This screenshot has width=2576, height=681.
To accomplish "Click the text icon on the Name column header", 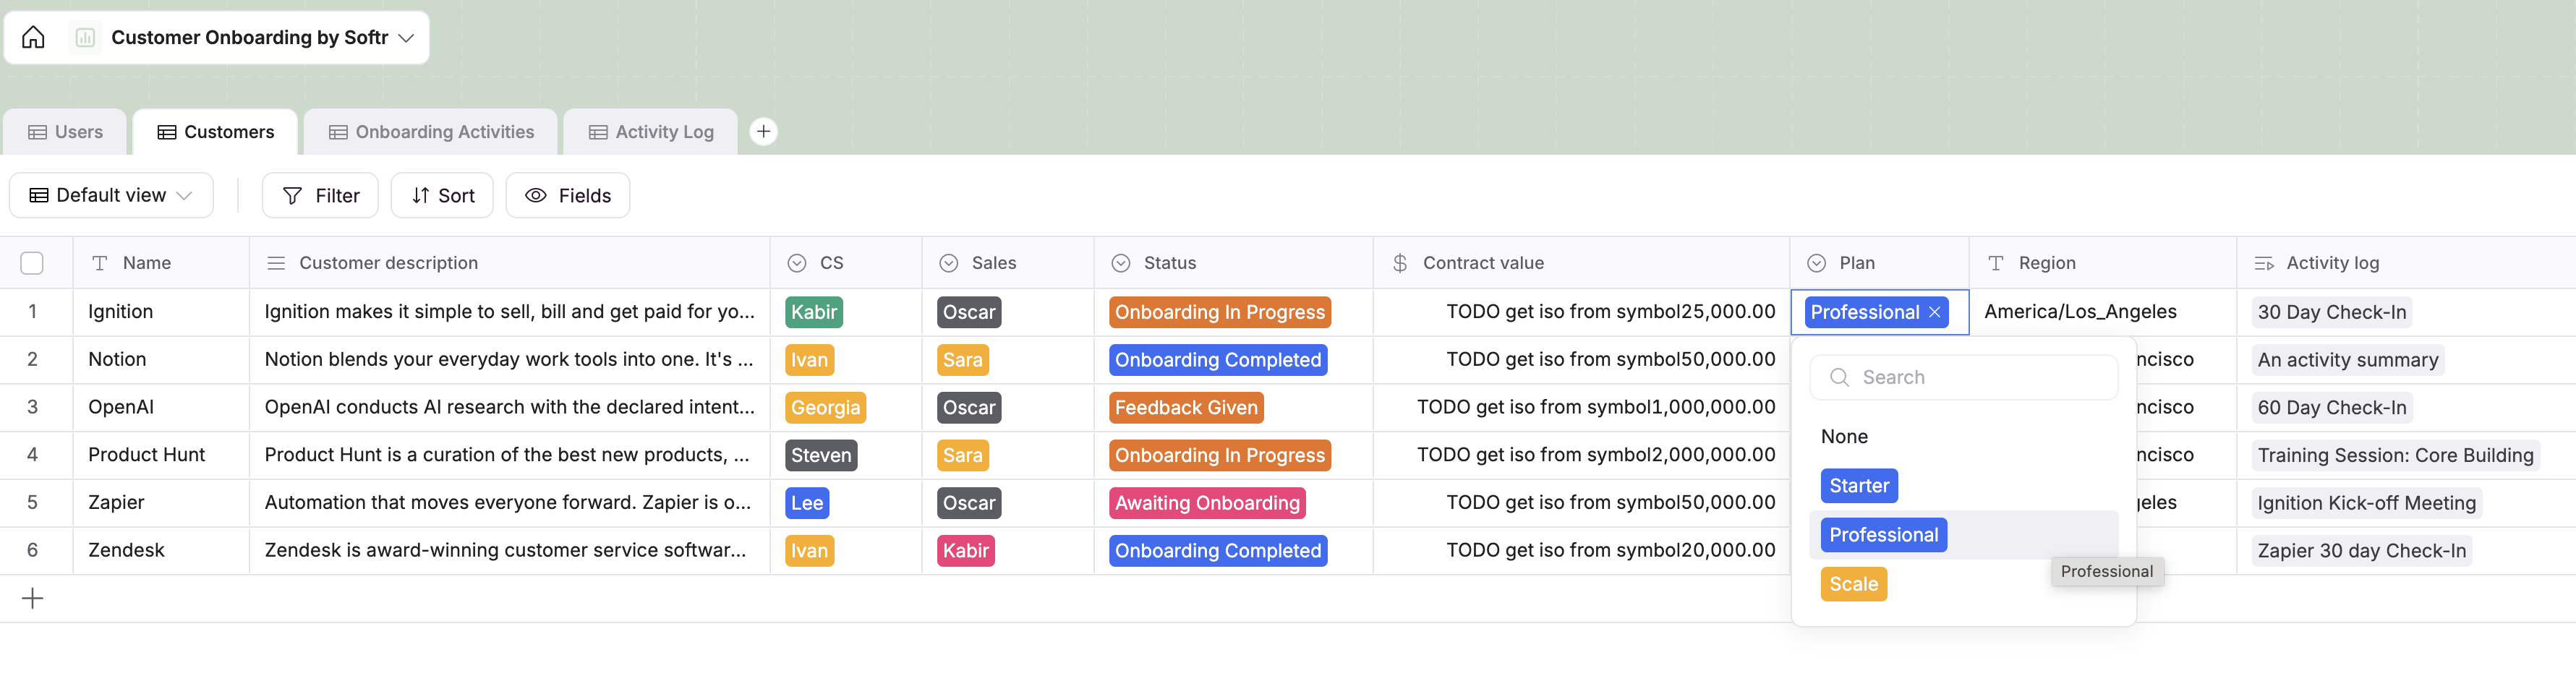I will (99, 262).
